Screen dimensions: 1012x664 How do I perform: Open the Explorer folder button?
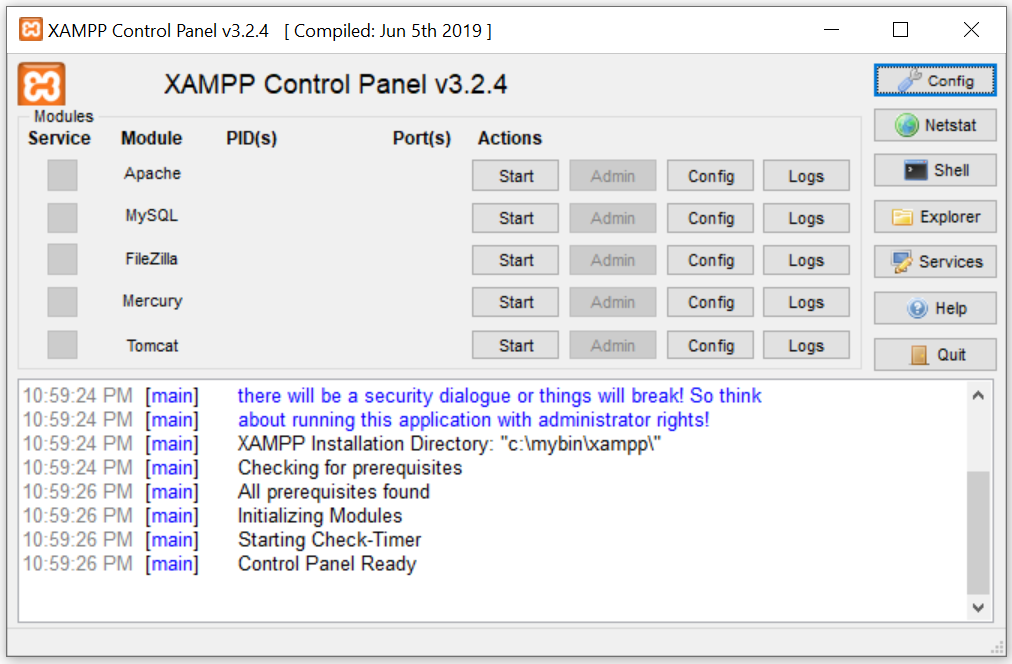pyautogui.click(x=935, y=217)
